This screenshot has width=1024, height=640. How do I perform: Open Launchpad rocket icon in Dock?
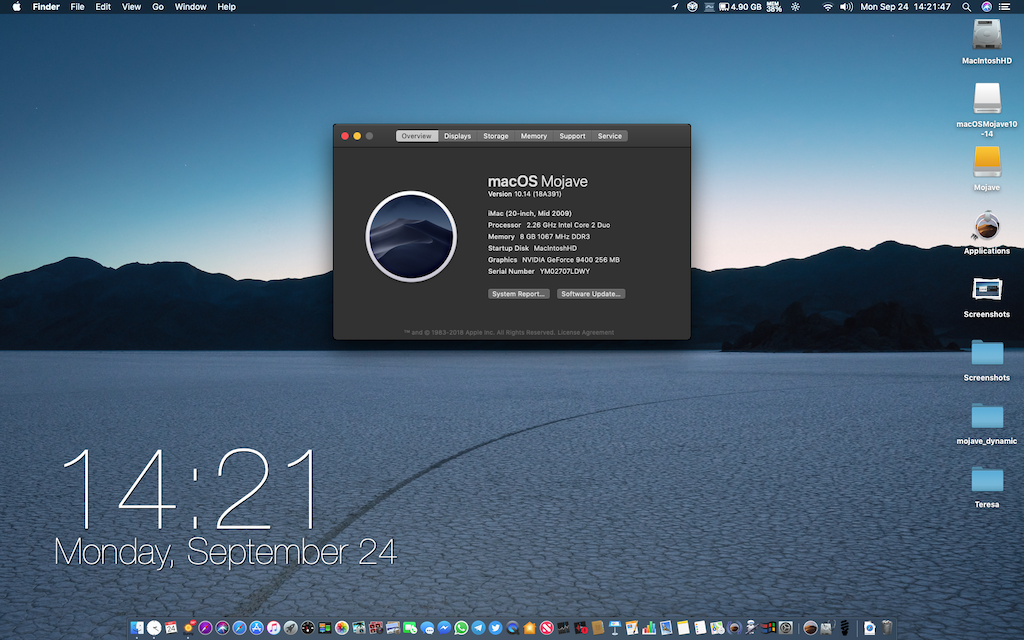pyautogui.click(x=291, y=628)
